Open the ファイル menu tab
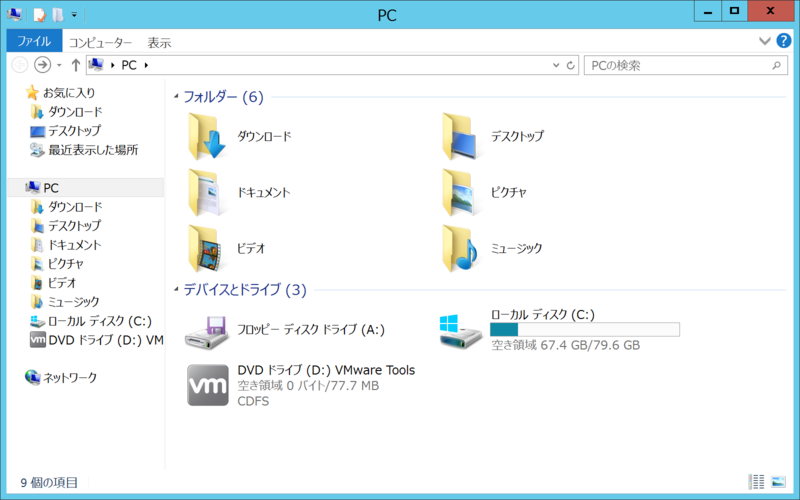Screen dimensions: 800x500 click(34, 41)
